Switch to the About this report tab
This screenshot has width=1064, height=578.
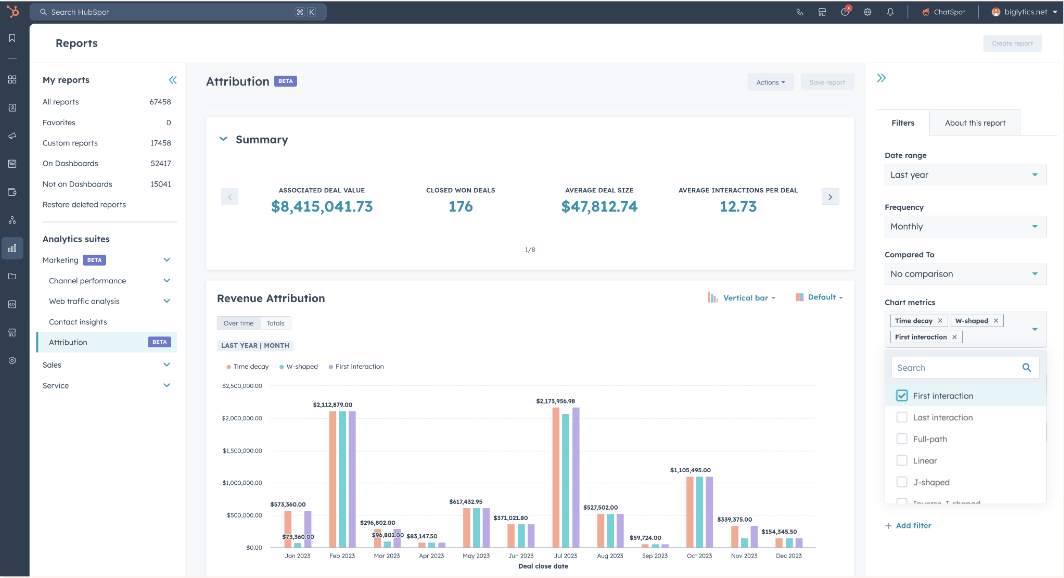pyautogui.click(x=975, y=123)
